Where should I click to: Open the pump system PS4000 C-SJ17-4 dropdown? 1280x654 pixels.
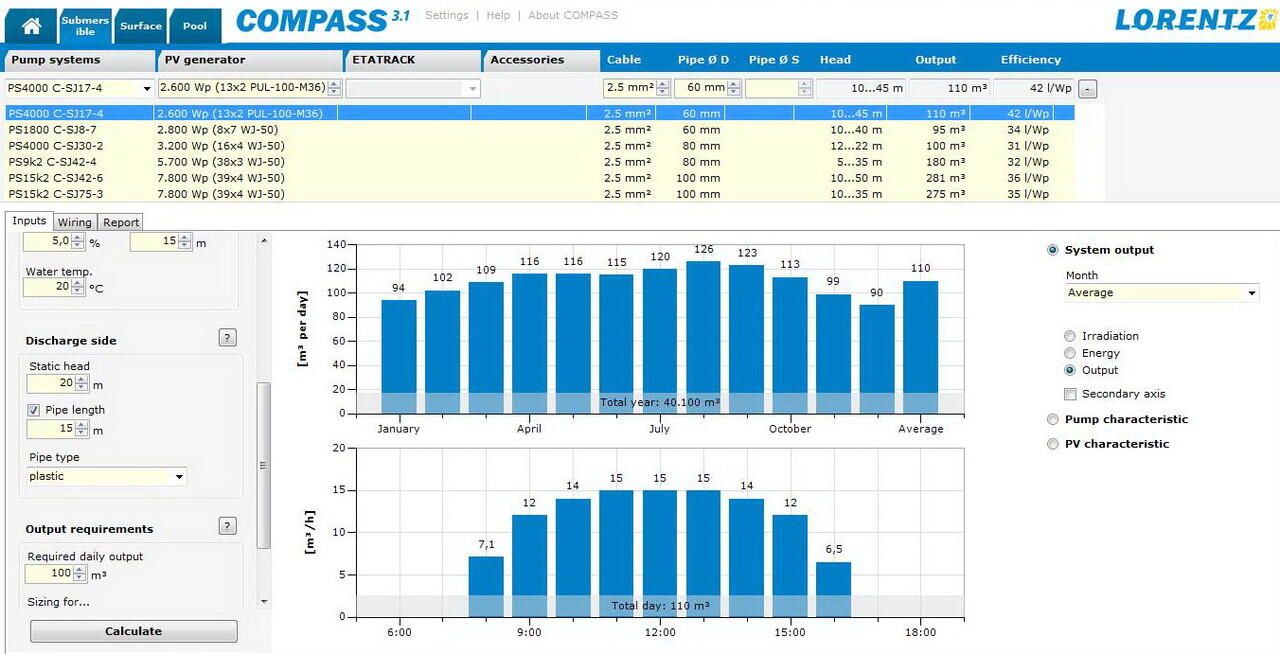147,89
